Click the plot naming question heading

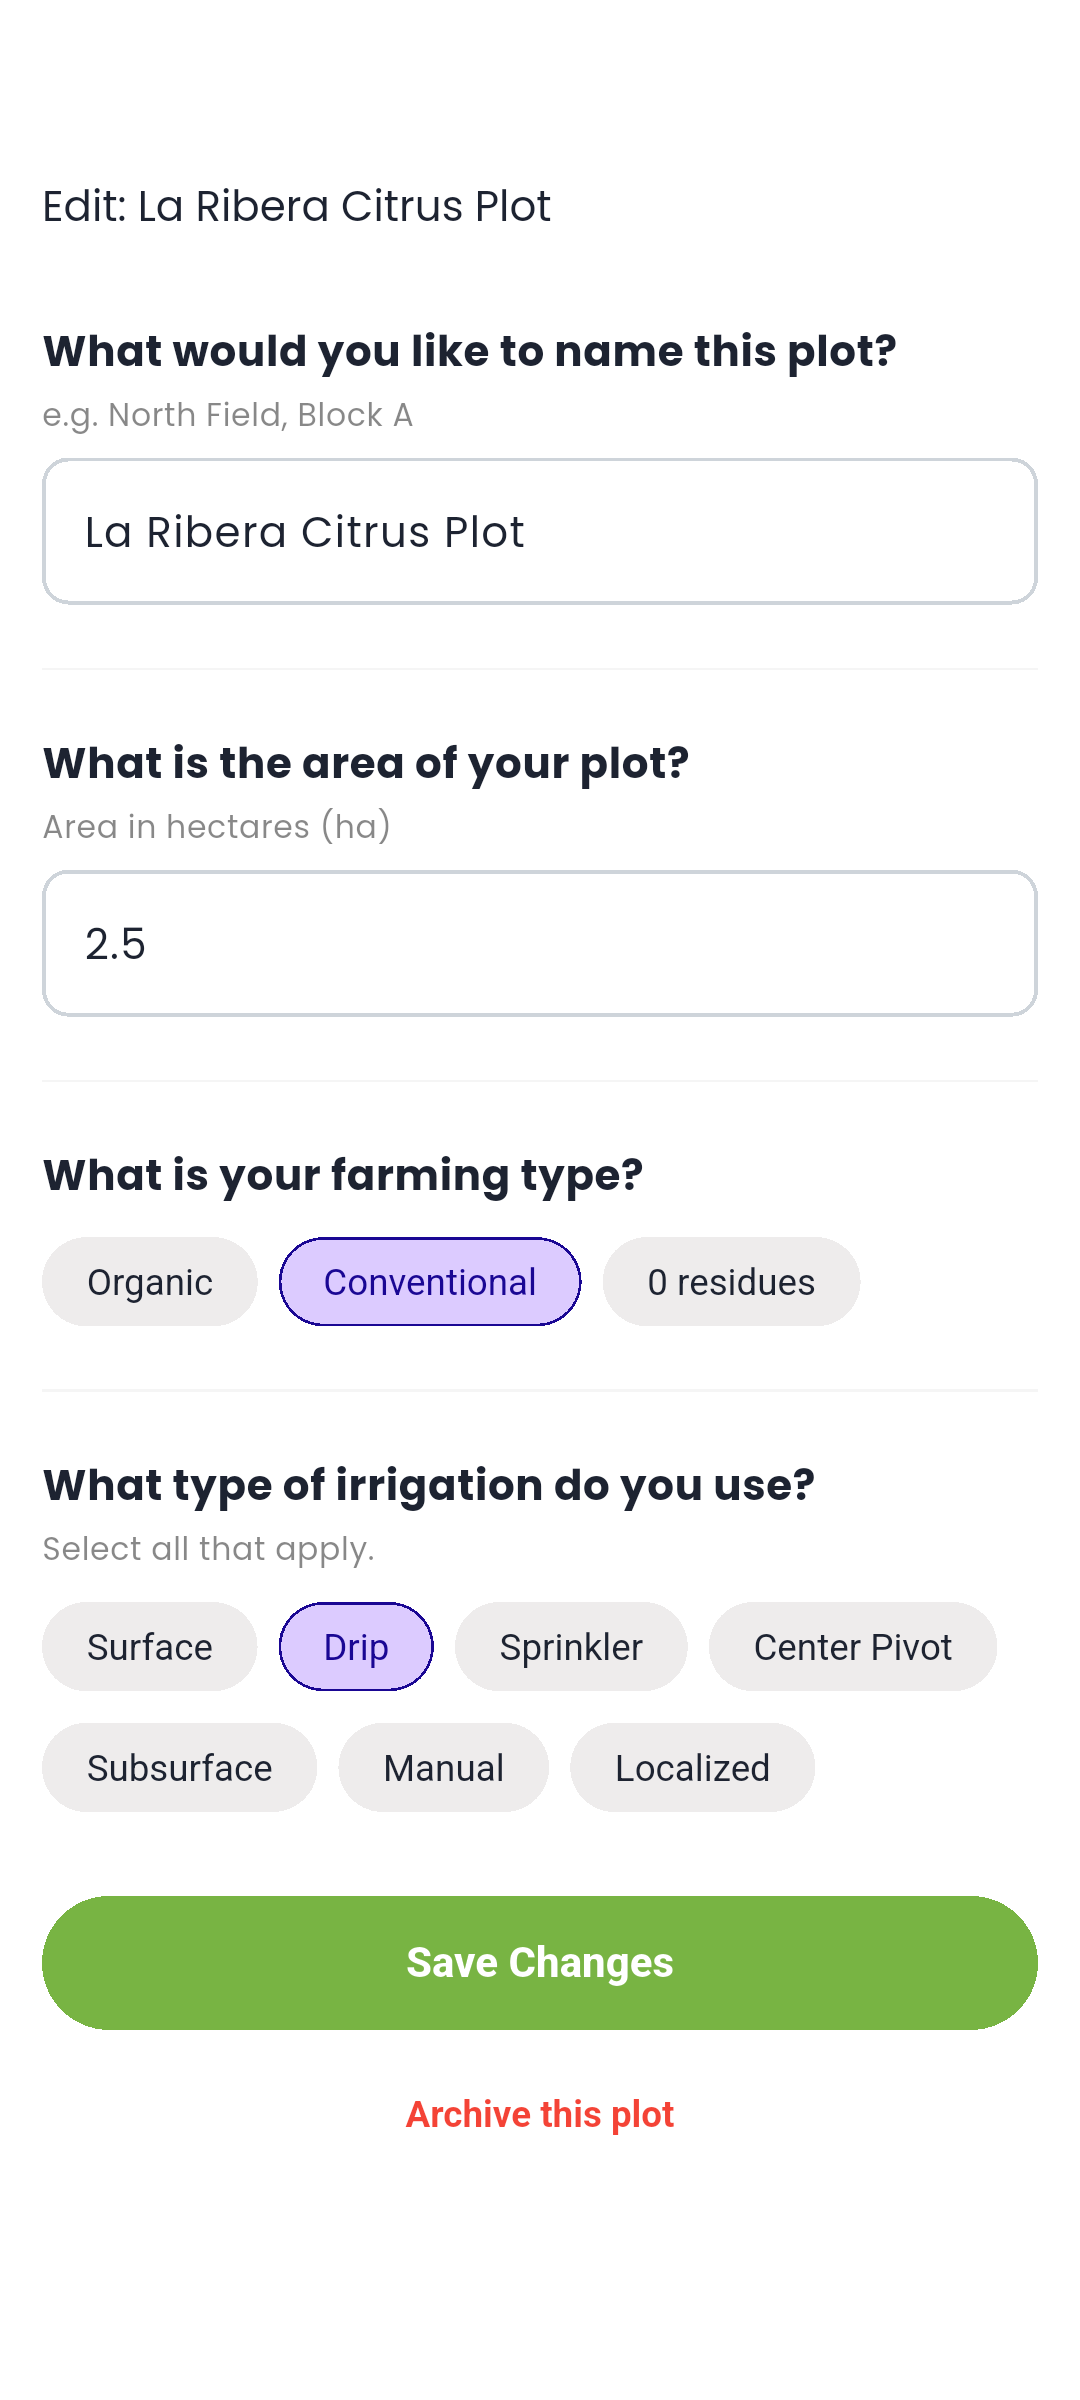(470, 352)
